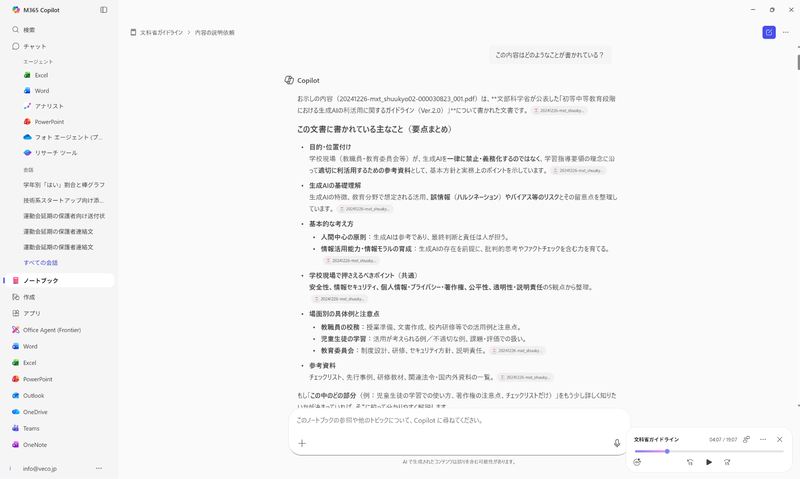Open conversation 学年別「はい」割合と棒グラフ

click(65, 185)
